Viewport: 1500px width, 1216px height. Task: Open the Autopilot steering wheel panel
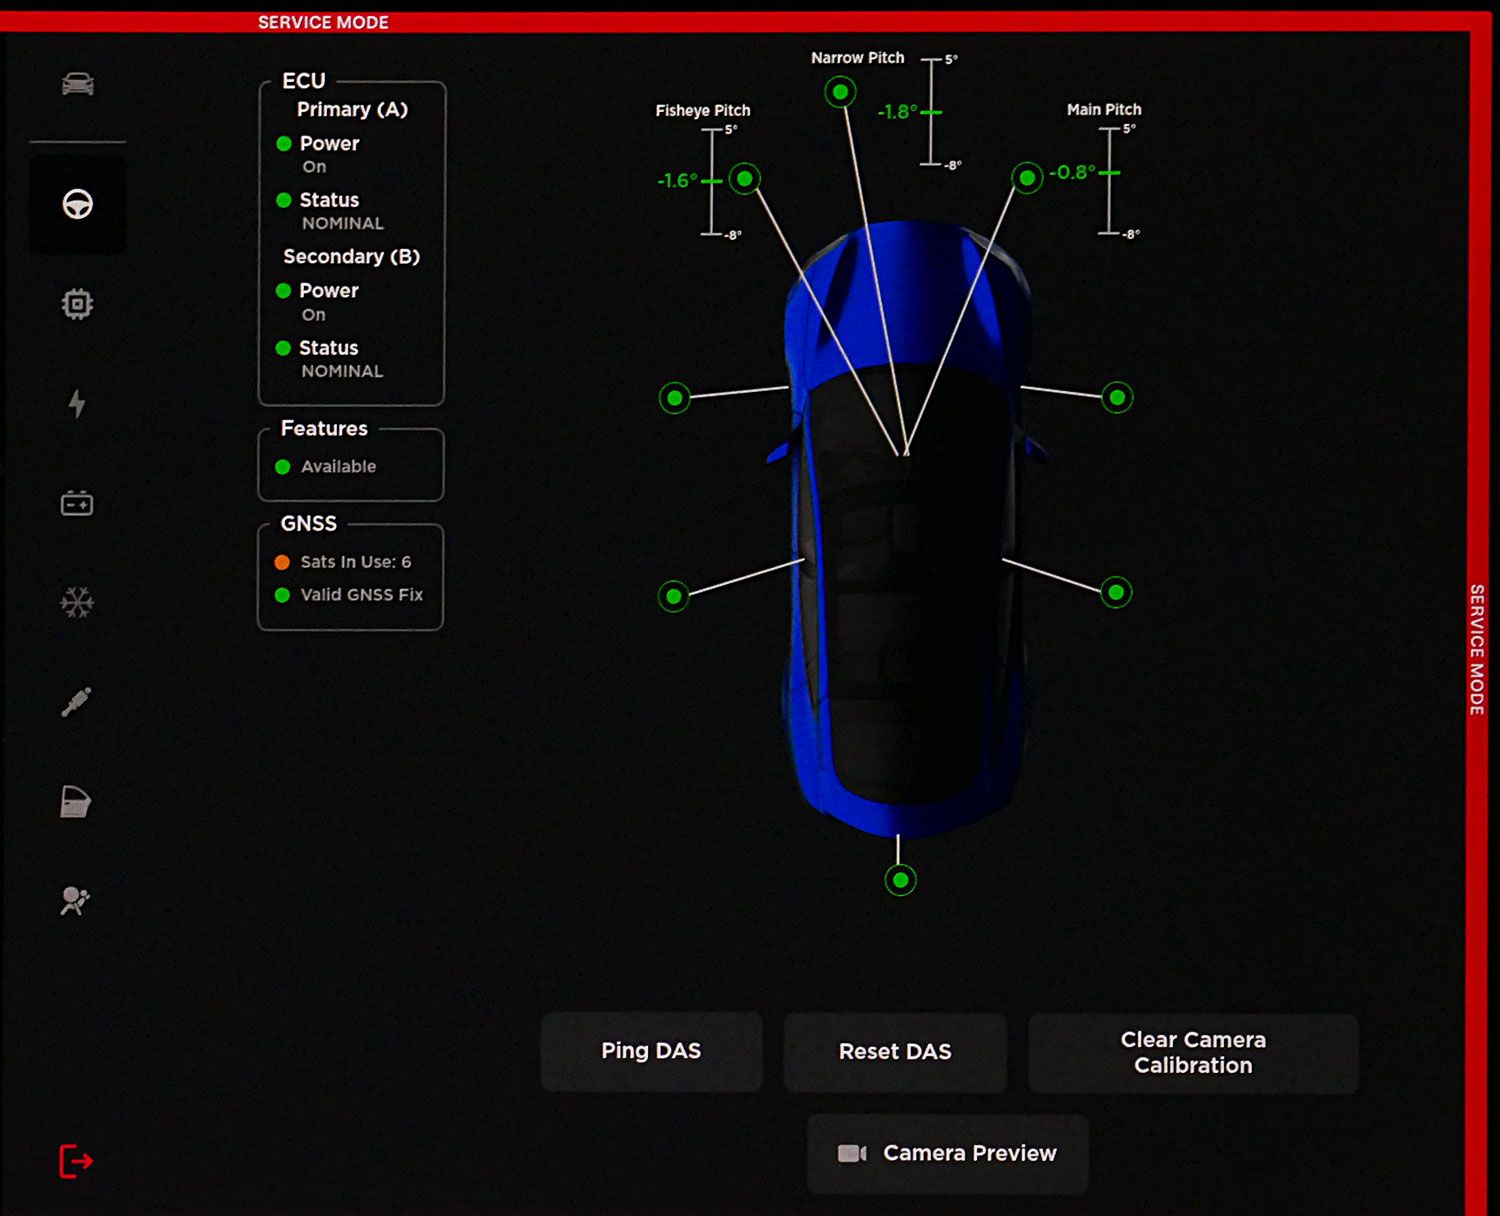76,204
